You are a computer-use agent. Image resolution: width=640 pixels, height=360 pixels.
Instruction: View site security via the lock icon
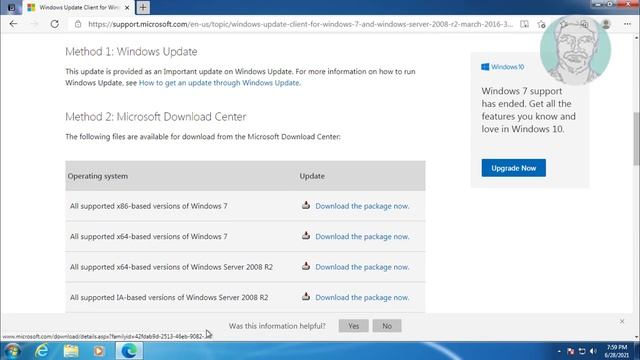[78, 24]
